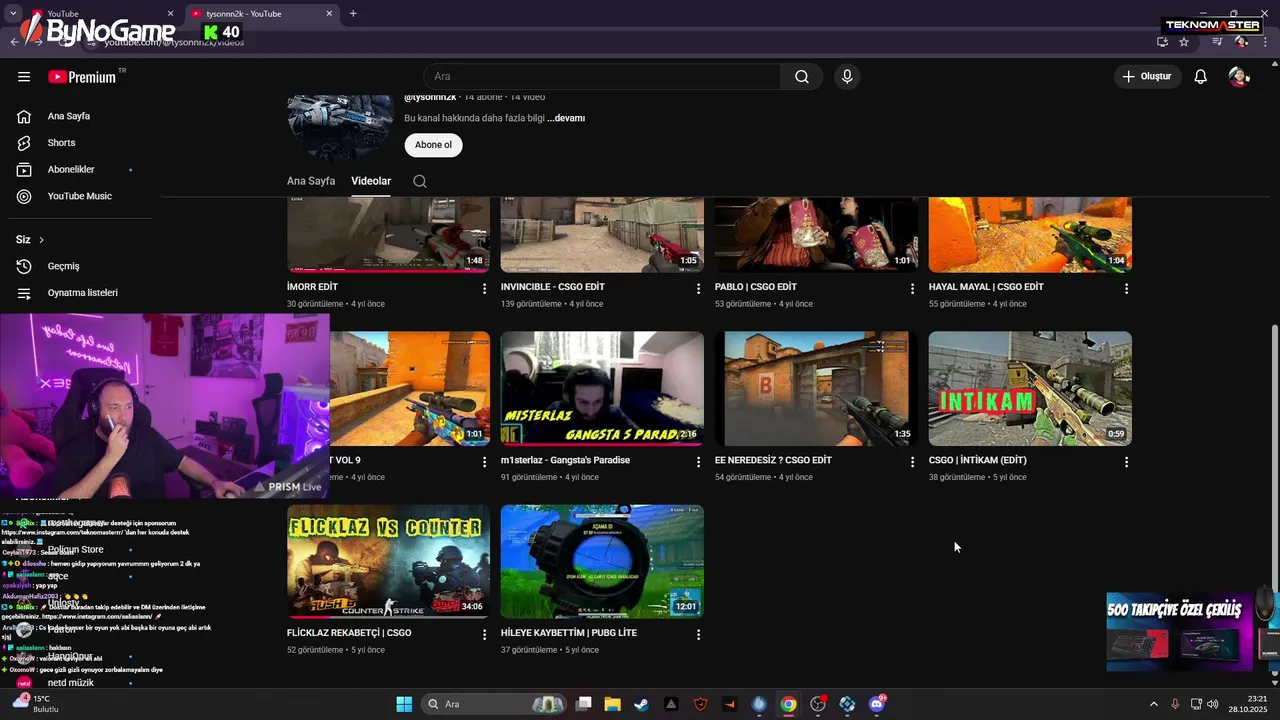Open the PUBG LİTE scope thumbnail

[x=602, y=561]
